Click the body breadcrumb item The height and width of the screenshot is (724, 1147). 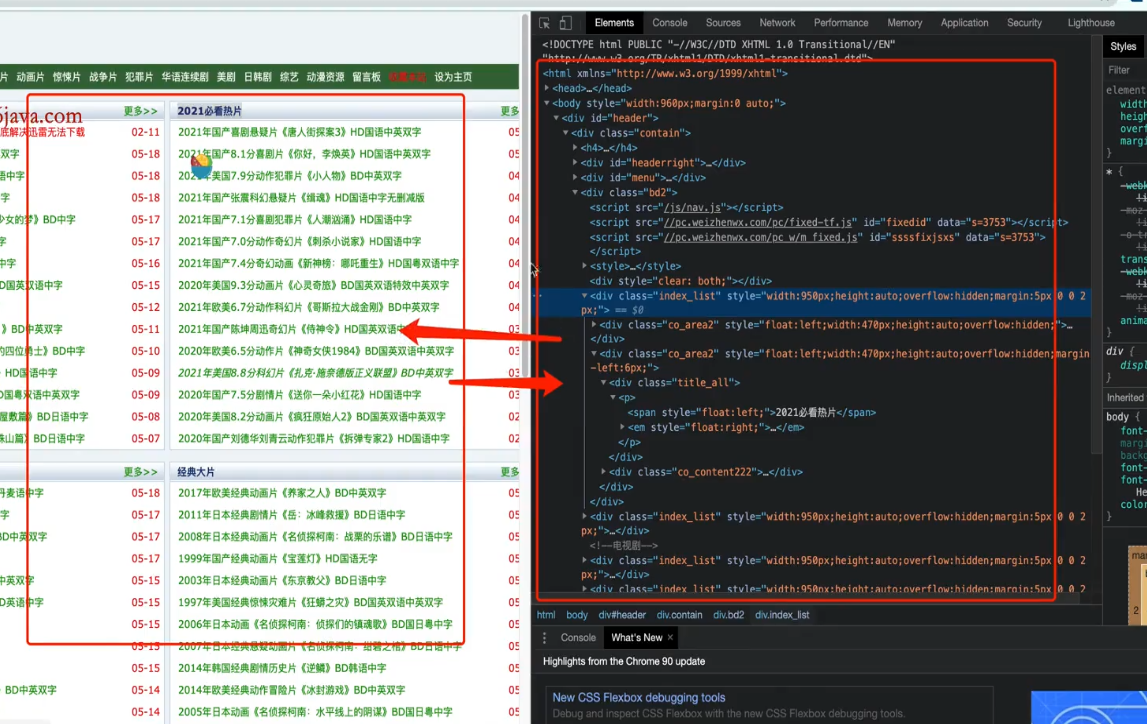pos(577,615)
